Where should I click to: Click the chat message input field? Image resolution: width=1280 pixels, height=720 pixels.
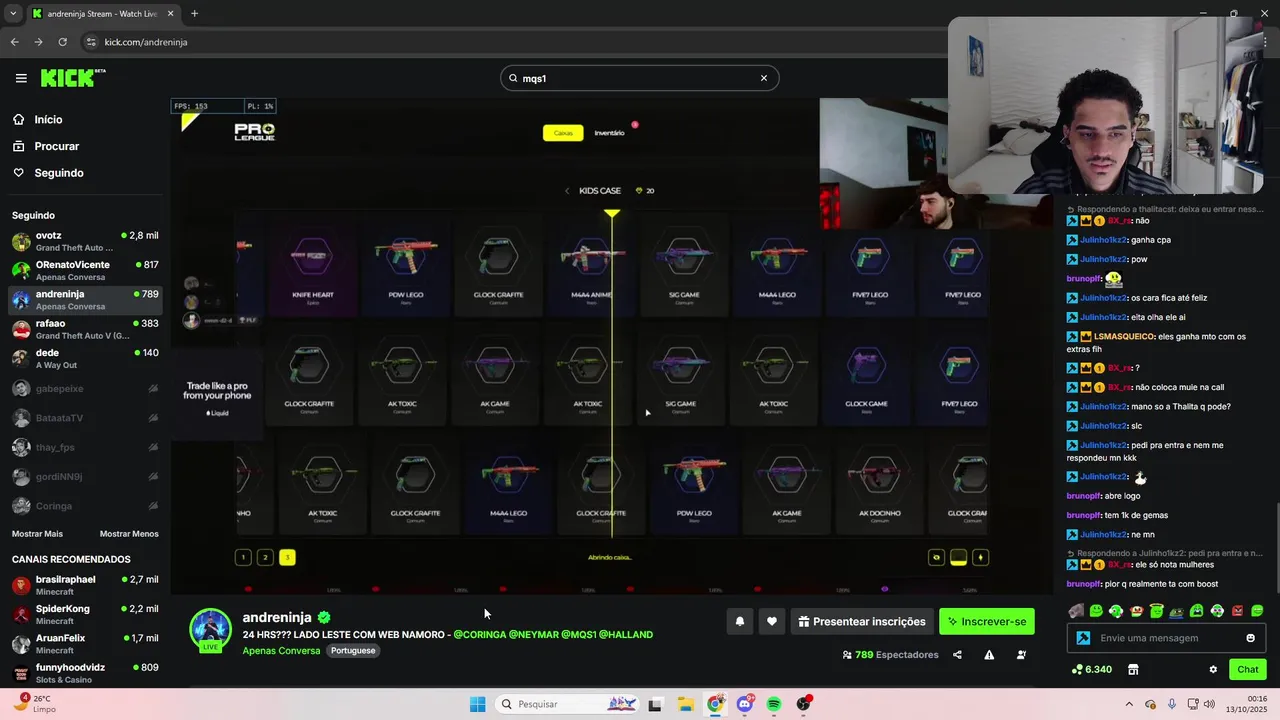point(1168,638)
